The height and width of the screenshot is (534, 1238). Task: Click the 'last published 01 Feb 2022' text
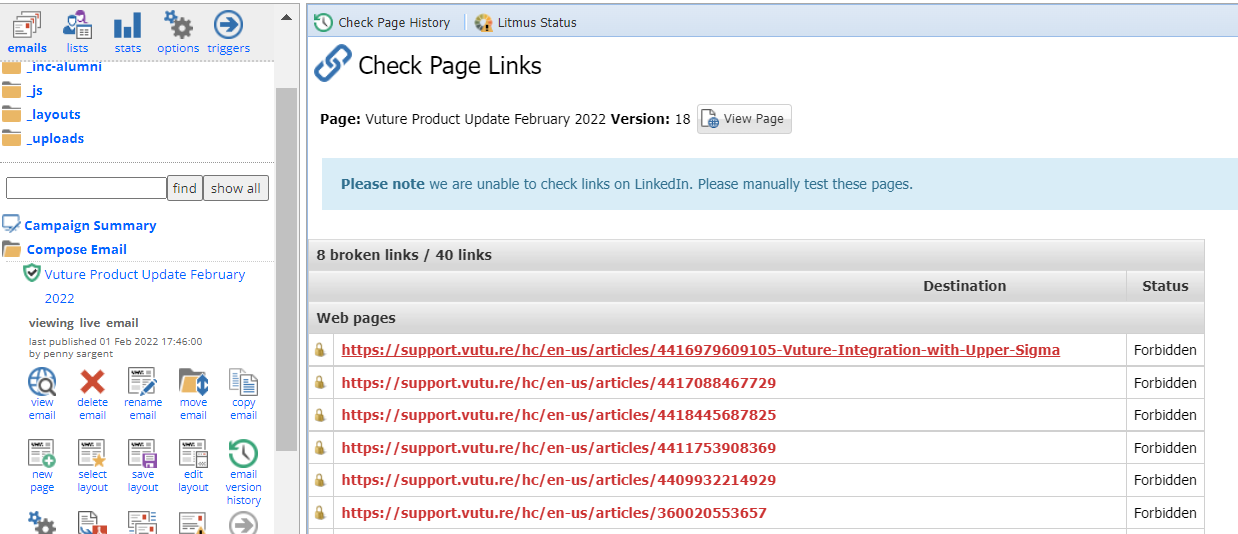pos(115,342)
